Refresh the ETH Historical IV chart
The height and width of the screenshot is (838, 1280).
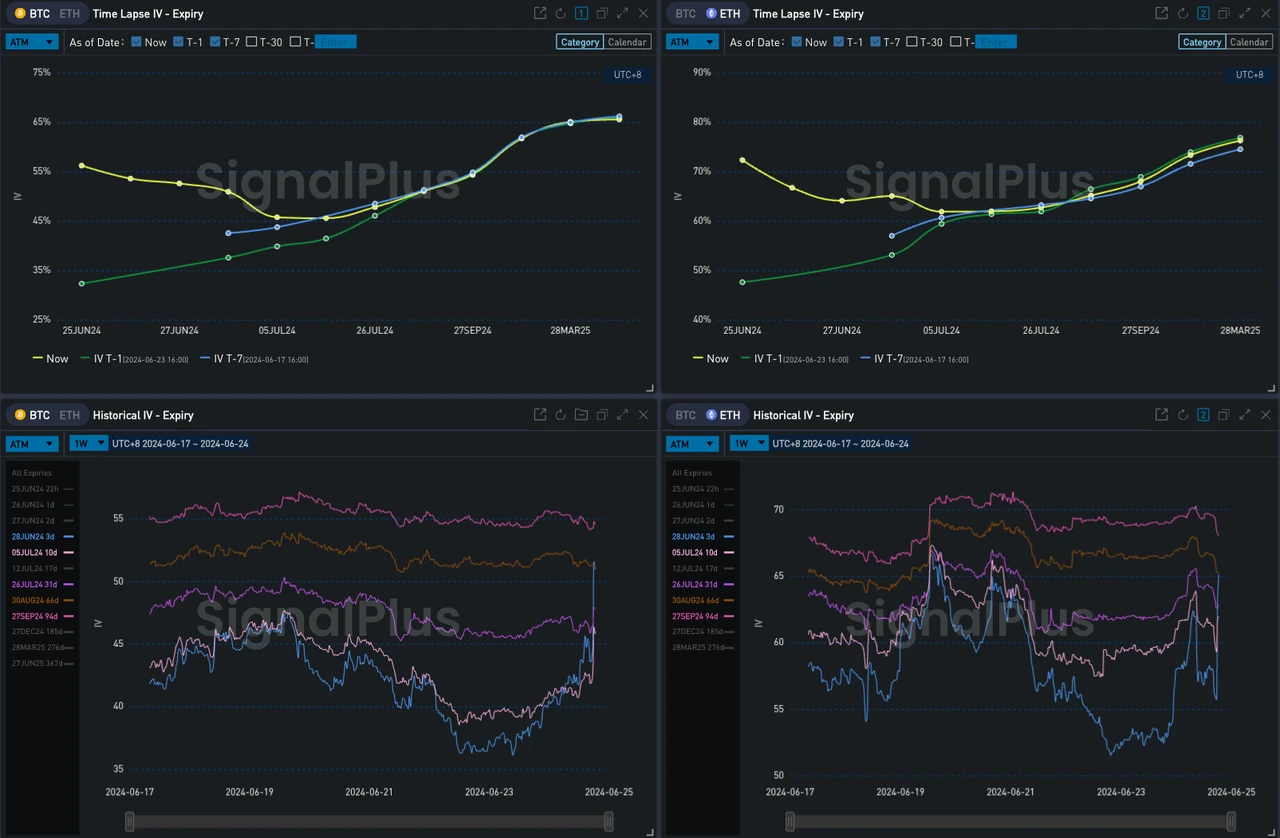point(1182,415)
